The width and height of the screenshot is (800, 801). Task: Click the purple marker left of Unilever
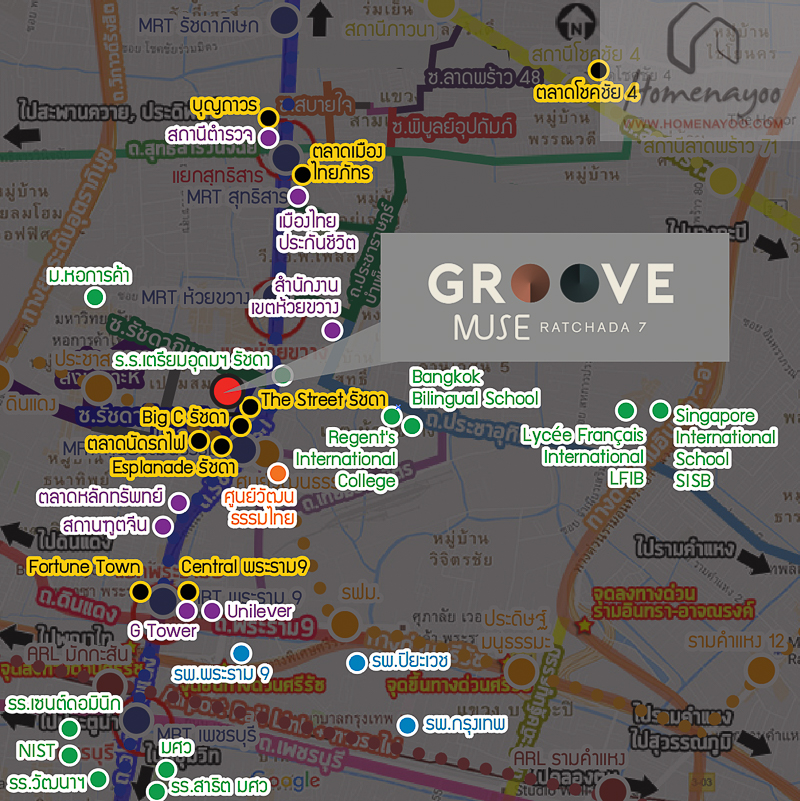pos(211,610)
